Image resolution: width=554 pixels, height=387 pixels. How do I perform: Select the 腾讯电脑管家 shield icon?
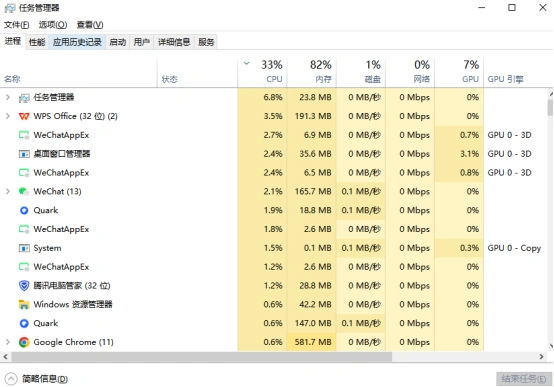[24, 286]
